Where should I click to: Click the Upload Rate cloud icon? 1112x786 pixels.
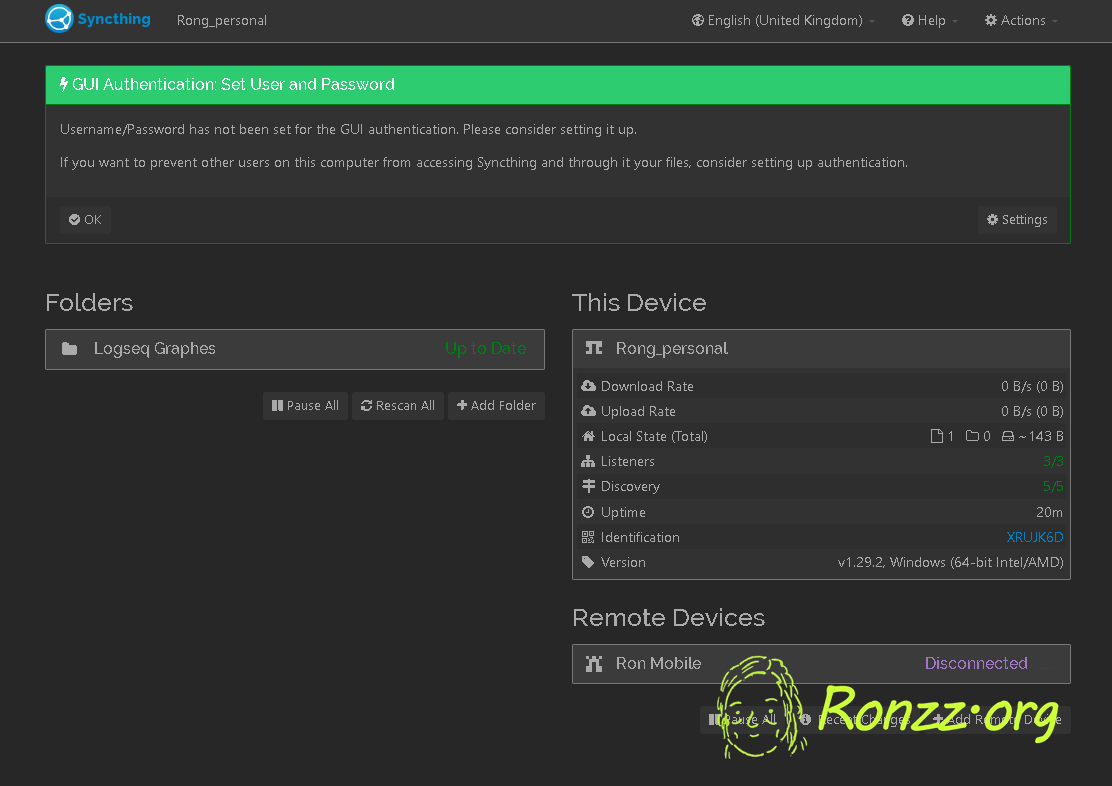[589, 411]
